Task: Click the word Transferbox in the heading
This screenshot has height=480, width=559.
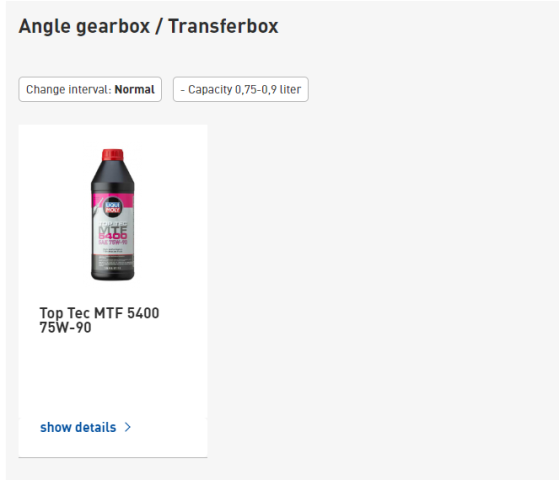Action: coord(223,26)
